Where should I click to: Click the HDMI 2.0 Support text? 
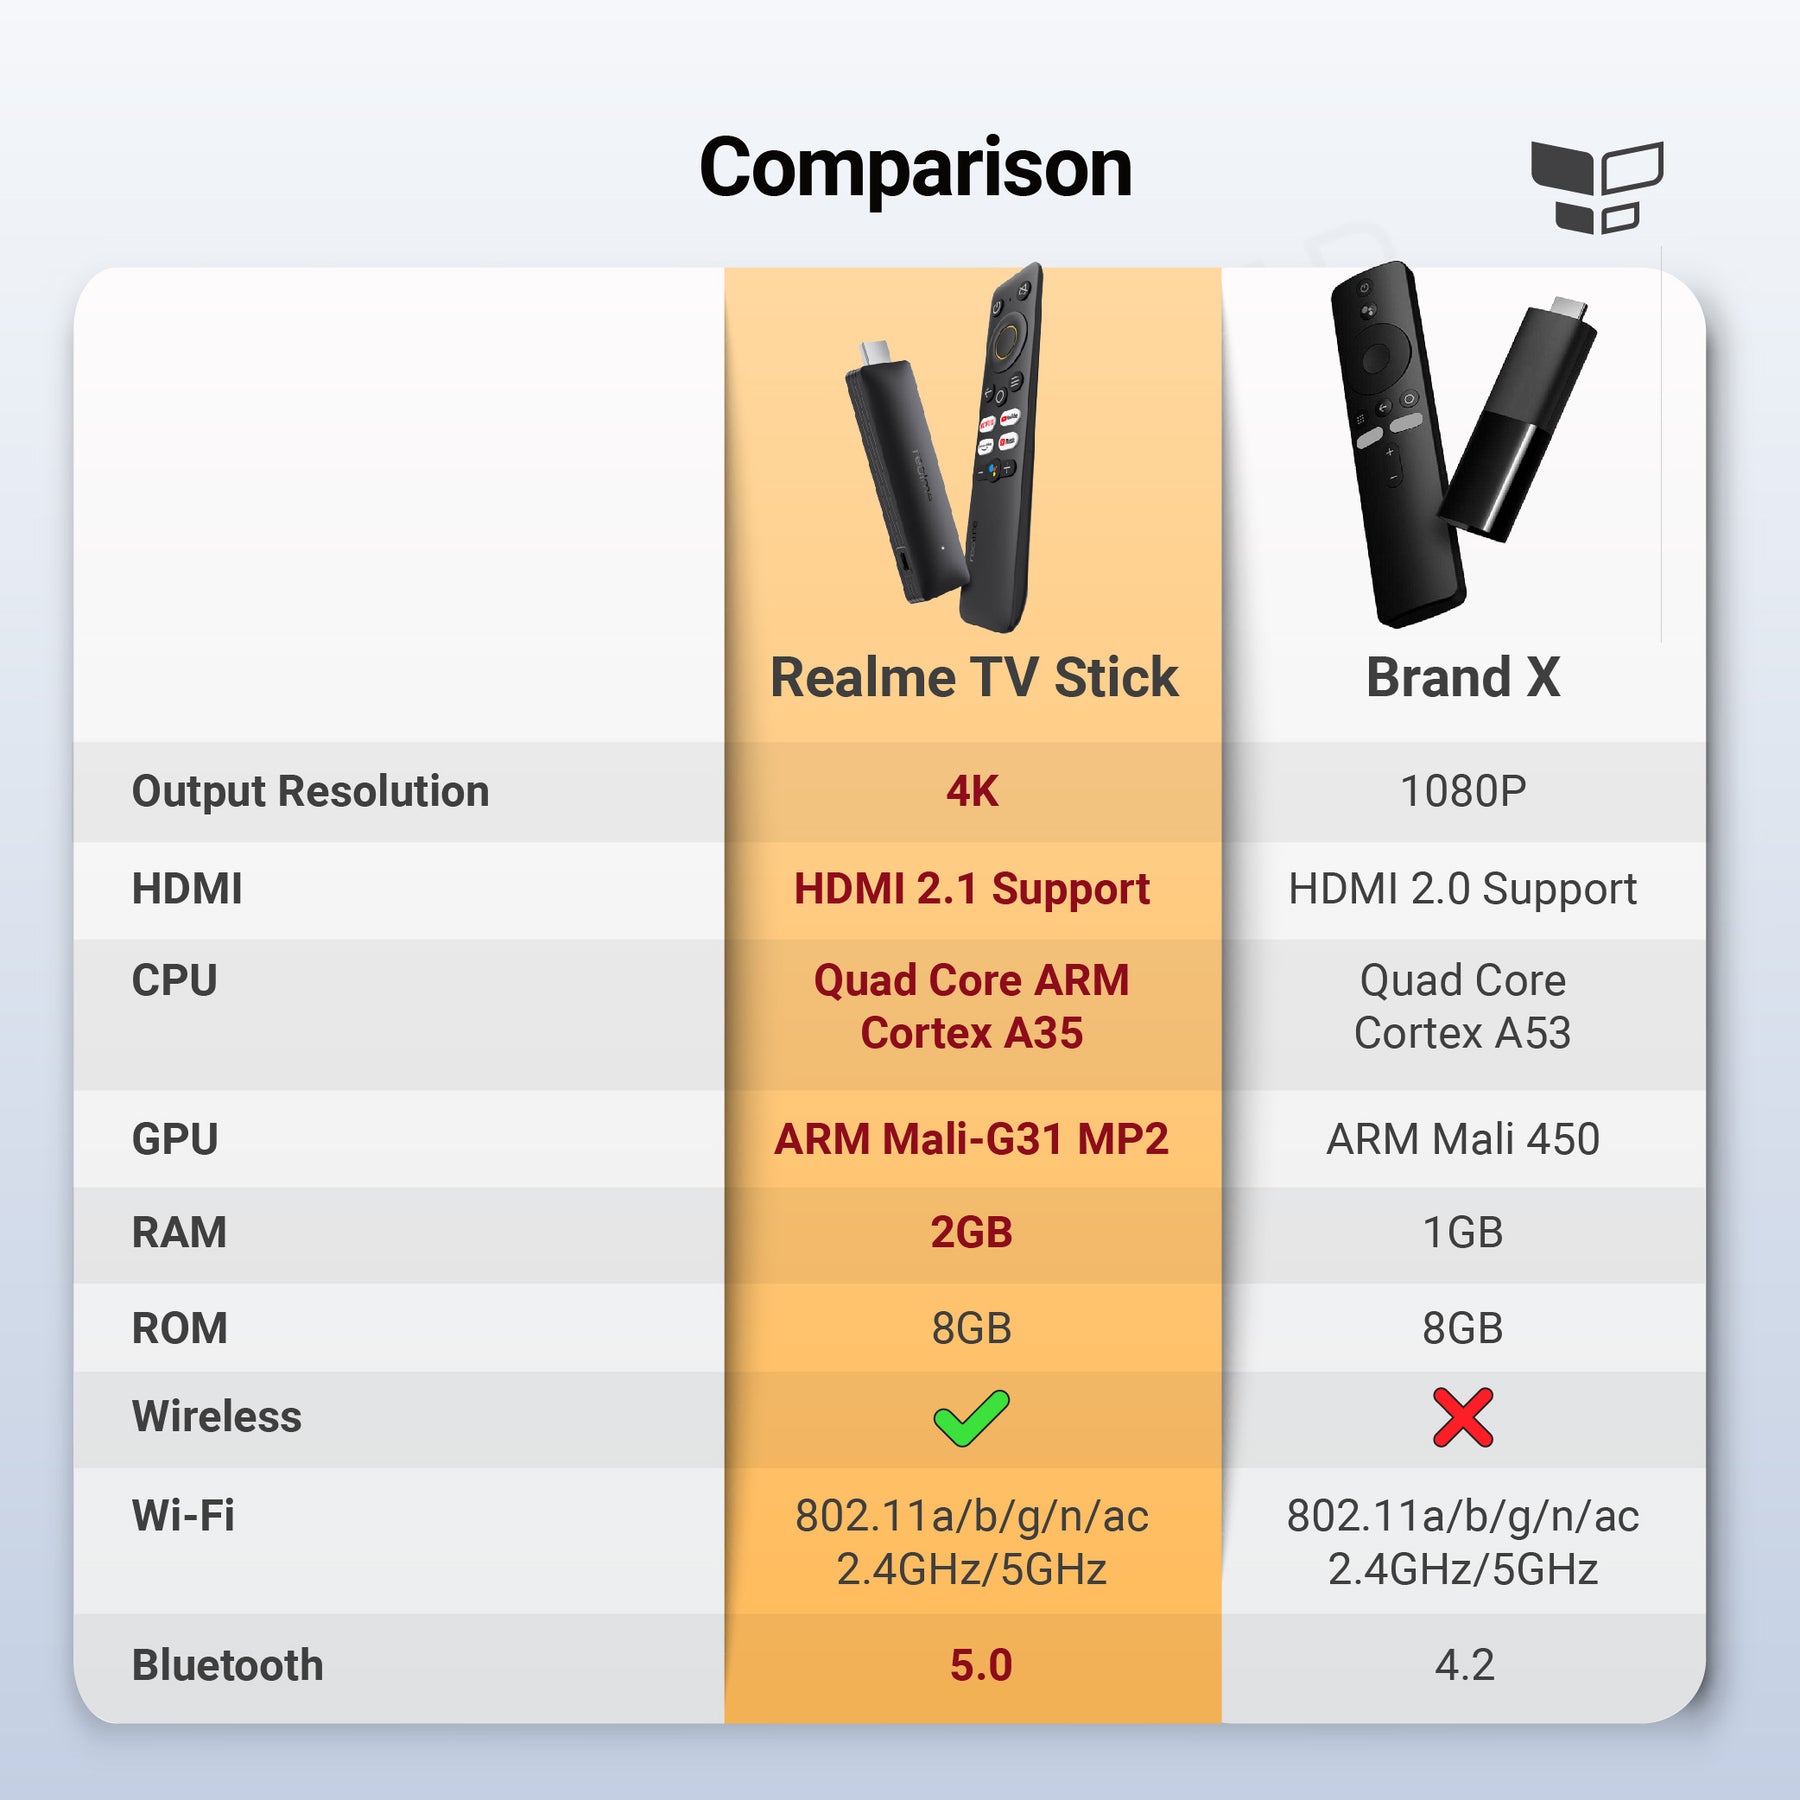click(1462, 888)
